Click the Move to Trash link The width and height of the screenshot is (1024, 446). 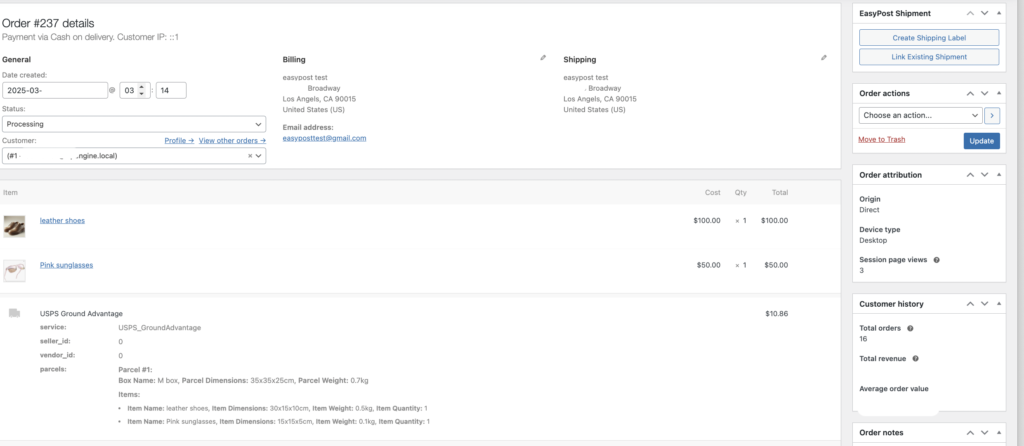(x=881, y=139)
